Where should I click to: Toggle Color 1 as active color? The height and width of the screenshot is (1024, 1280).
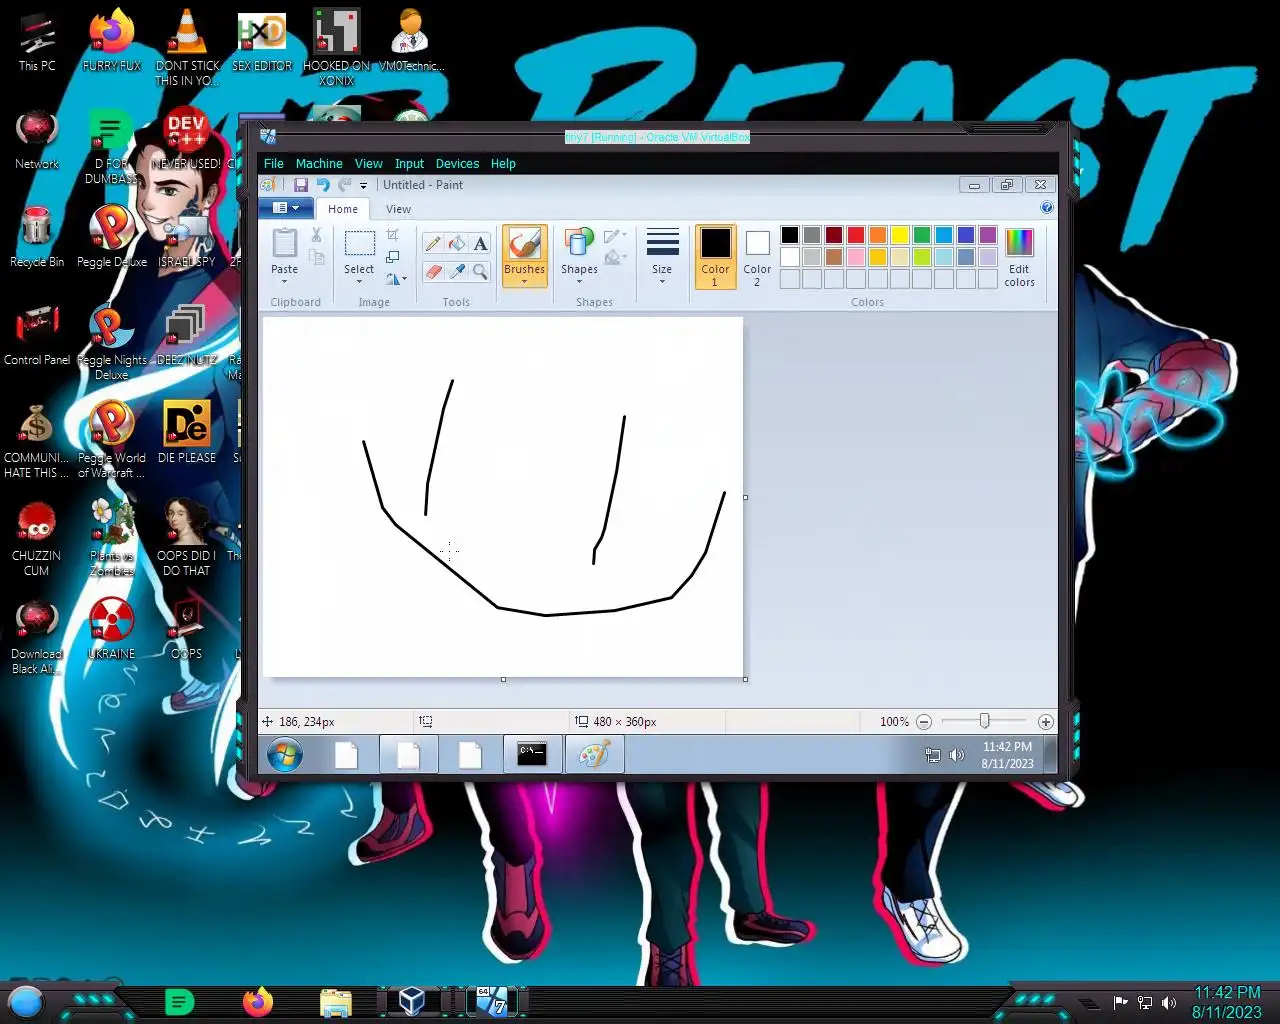pyautogui.click(x=715, y=257)
